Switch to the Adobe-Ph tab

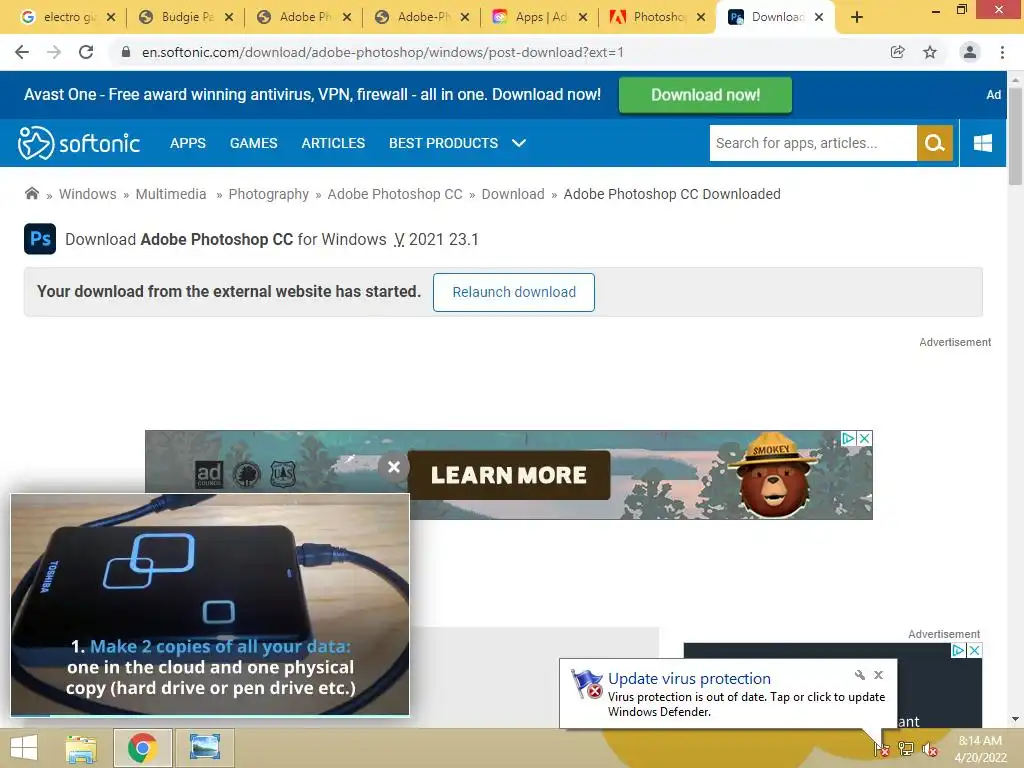[x=423, y=17]
